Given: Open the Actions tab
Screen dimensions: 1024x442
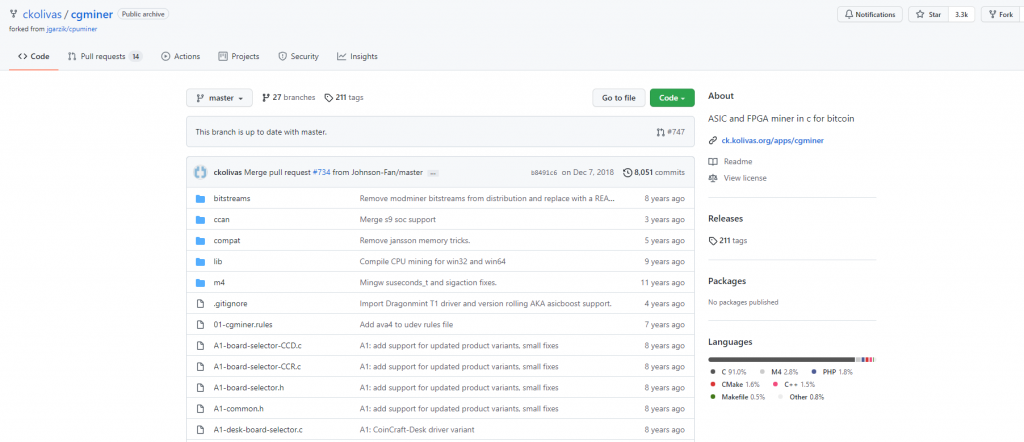Looking at the screenshot, I should point(181,57).
